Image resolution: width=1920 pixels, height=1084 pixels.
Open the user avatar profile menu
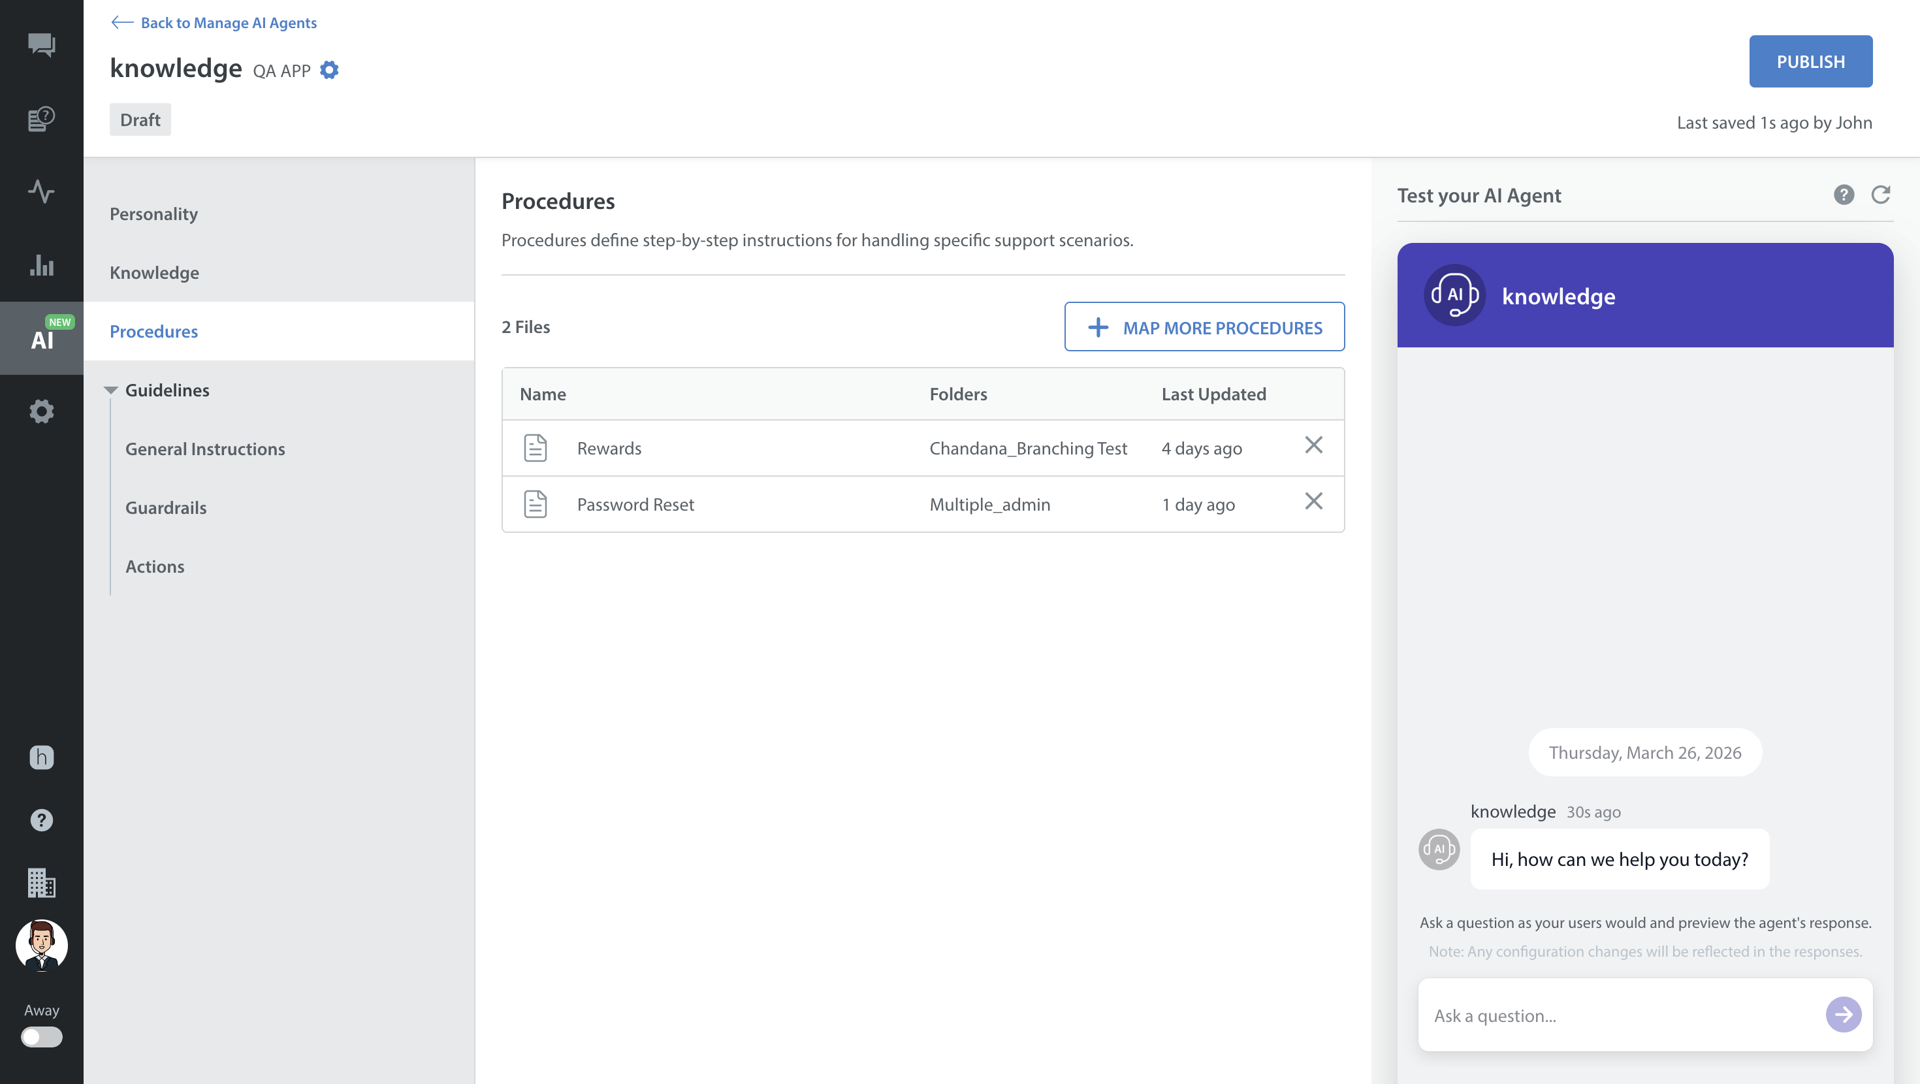click(41, 945)
